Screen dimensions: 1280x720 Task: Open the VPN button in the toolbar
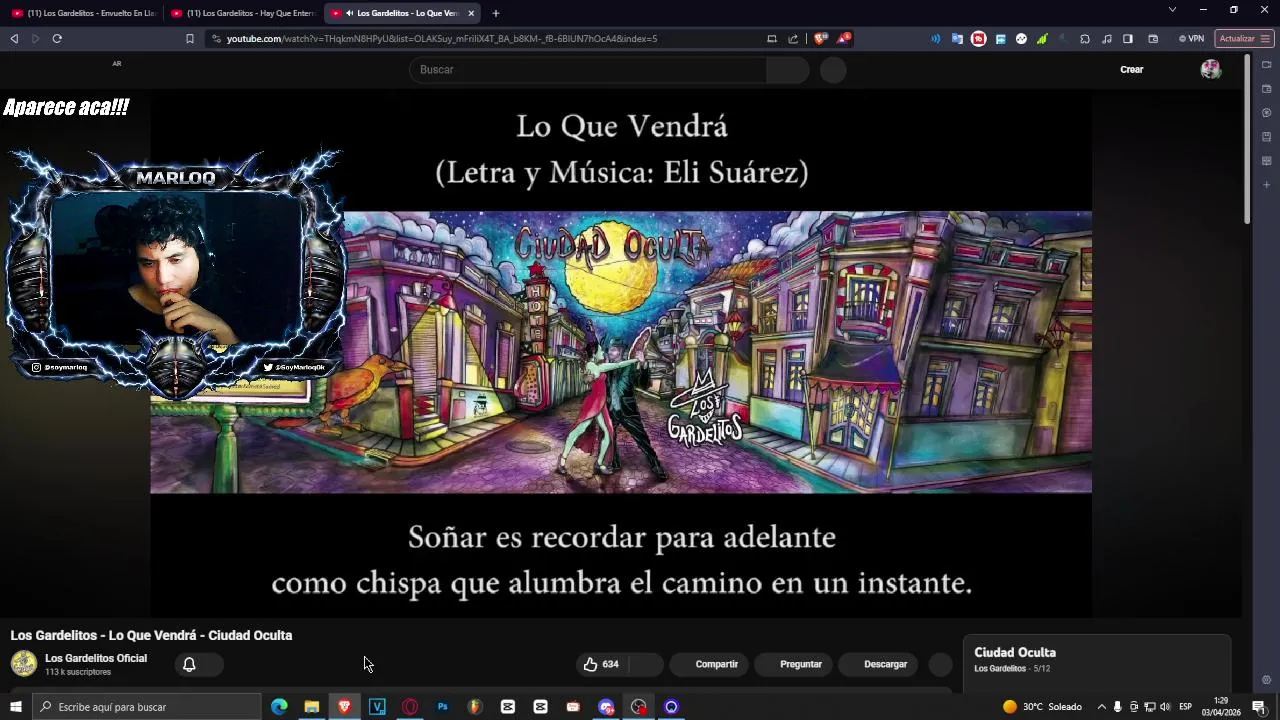pos(1191,39)
